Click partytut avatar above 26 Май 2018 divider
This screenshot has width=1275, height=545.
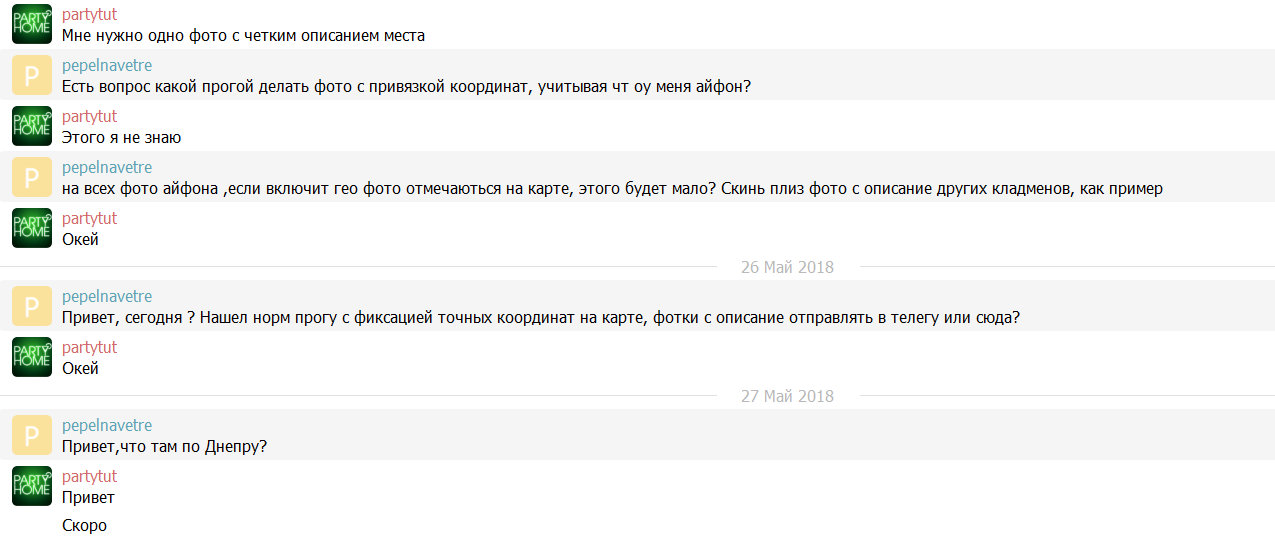pos(32,228)
